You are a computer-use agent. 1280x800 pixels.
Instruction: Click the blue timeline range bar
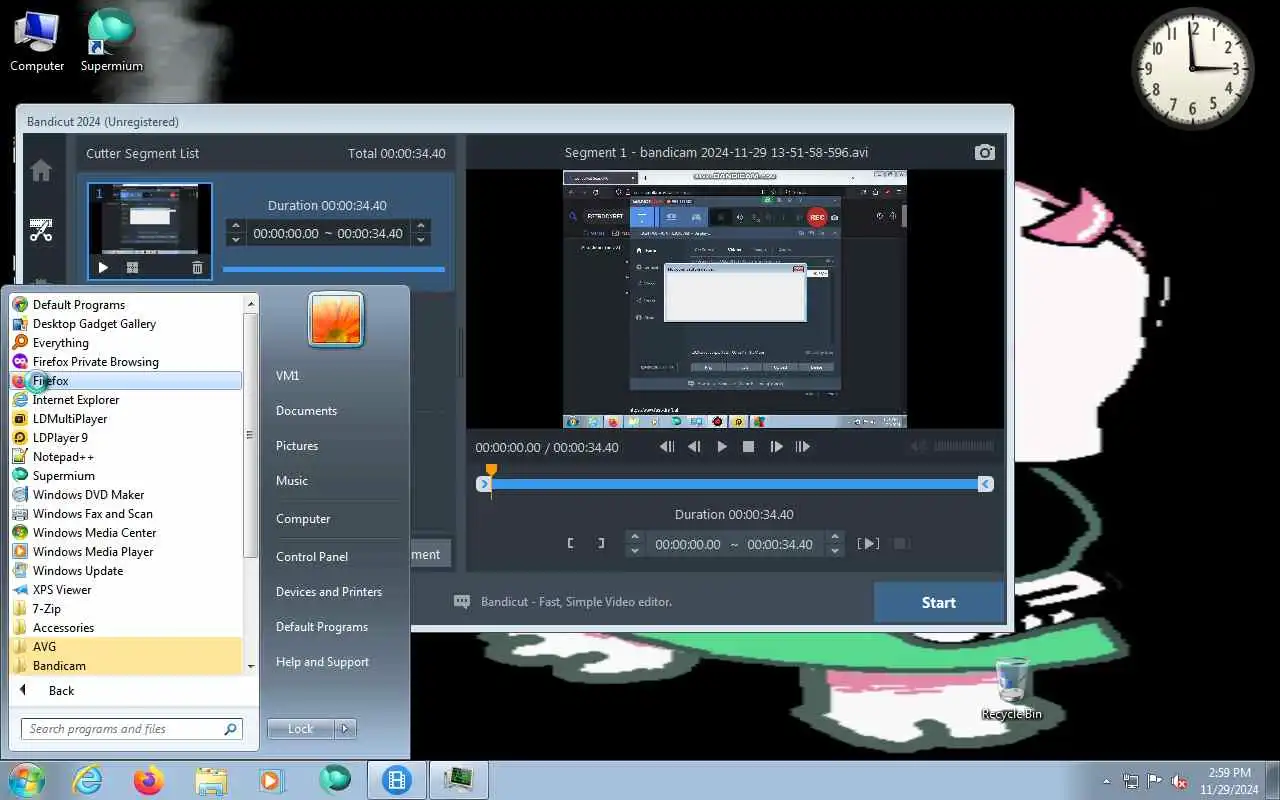(735, 484)
